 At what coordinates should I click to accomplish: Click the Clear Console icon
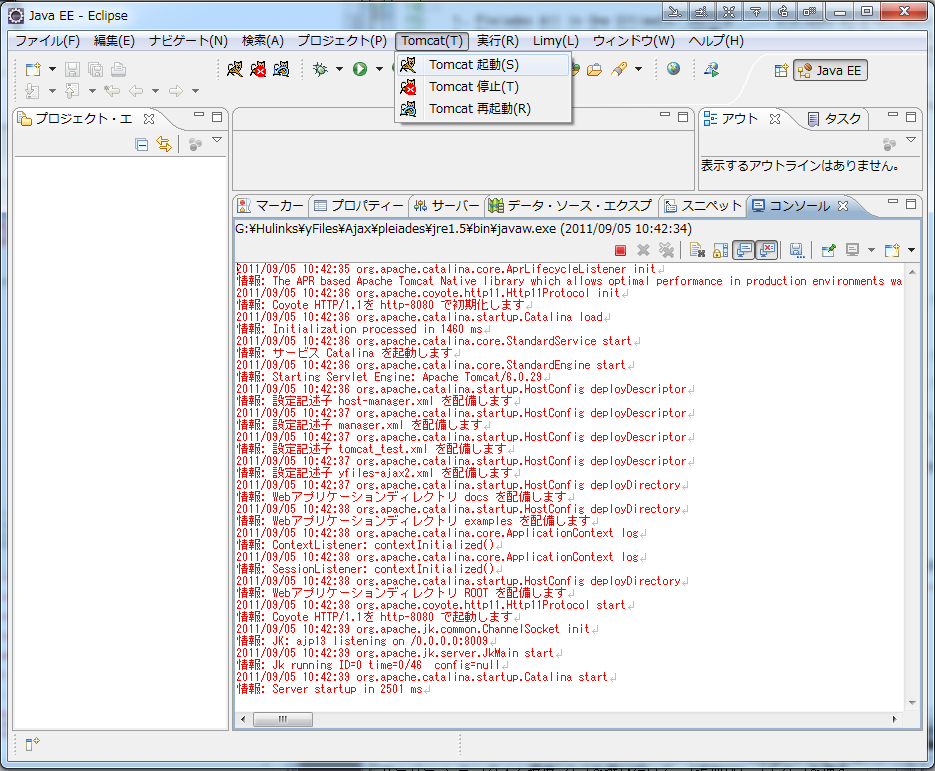point(697,250)
